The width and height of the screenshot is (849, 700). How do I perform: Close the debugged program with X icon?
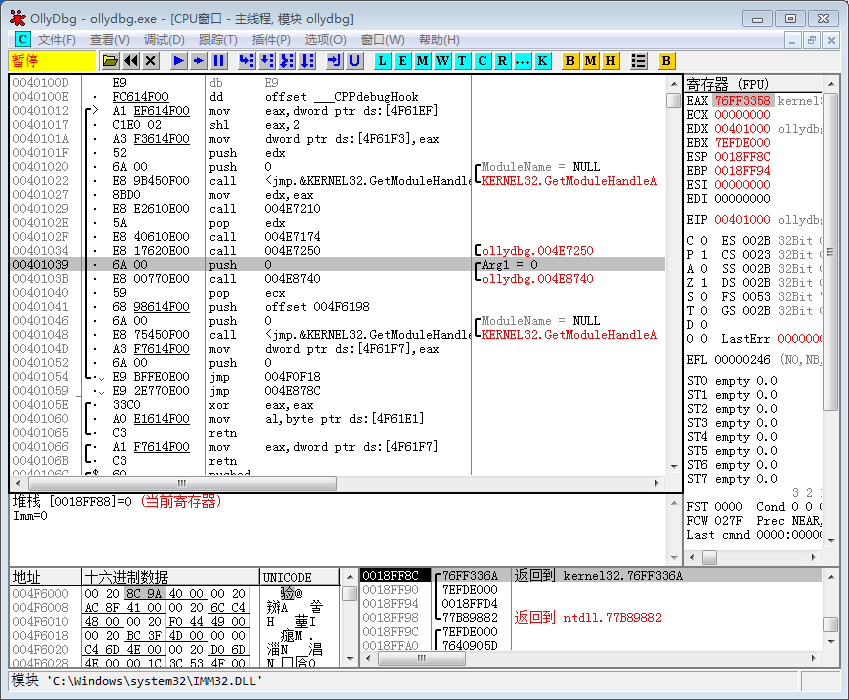151,61
